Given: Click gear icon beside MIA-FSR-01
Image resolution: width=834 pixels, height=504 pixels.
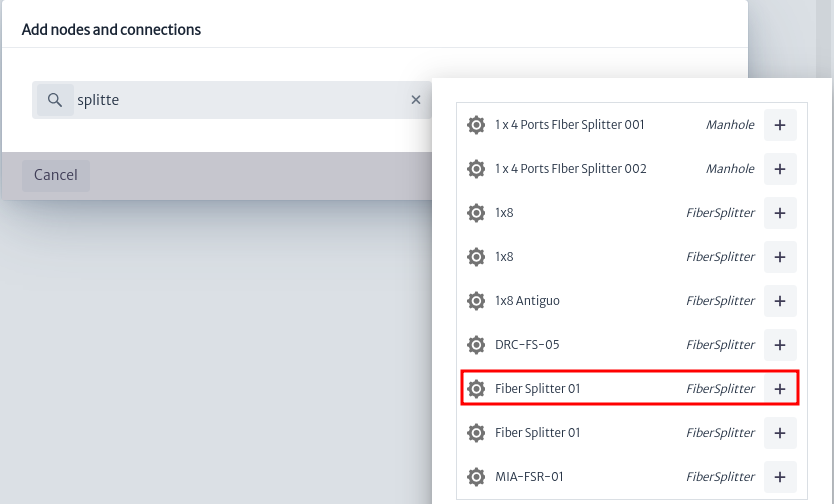Looking at the screenshot, I should click(476, 477).
